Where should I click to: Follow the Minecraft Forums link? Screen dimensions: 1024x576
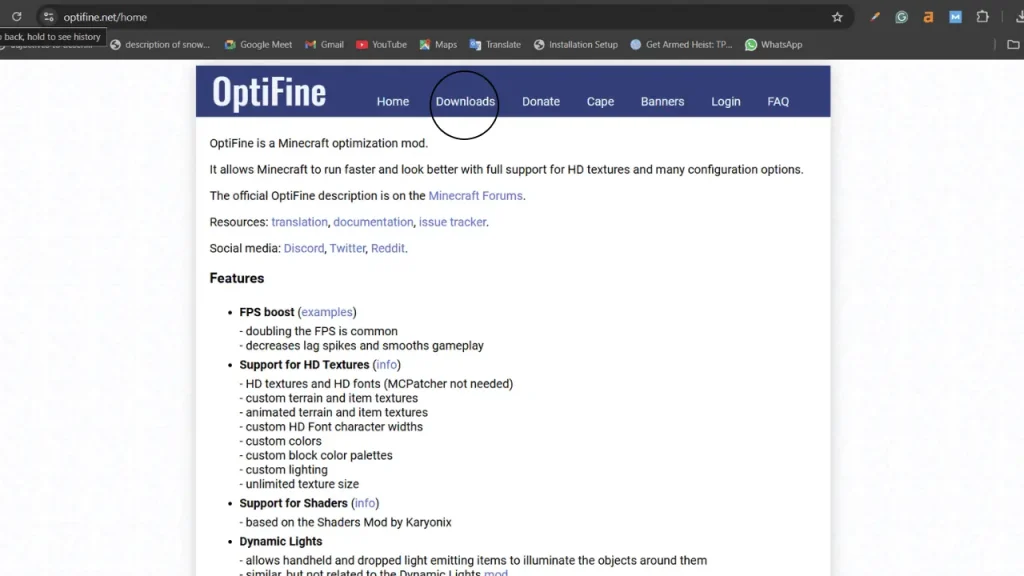coord(475,196)
